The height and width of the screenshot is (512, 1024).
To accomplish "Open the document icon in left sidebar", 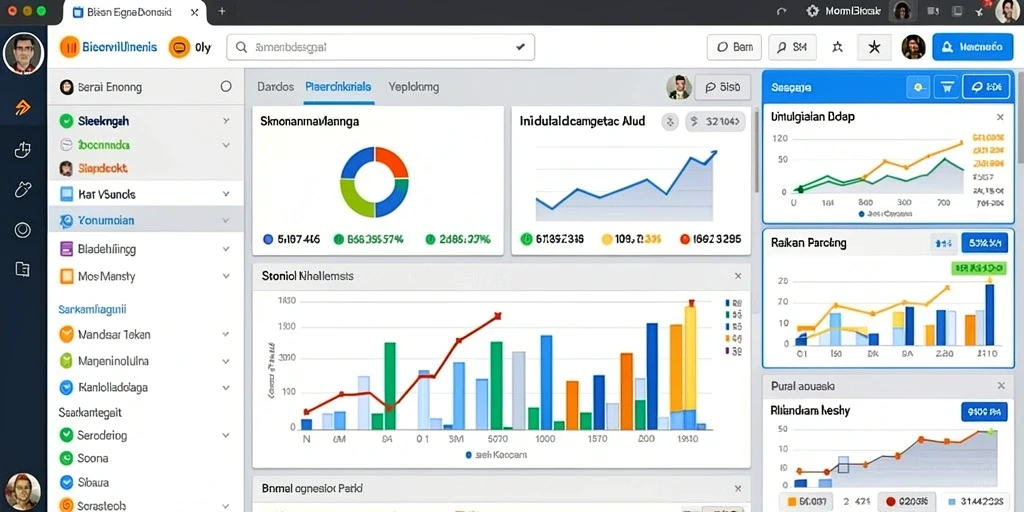I will [22, 269].
